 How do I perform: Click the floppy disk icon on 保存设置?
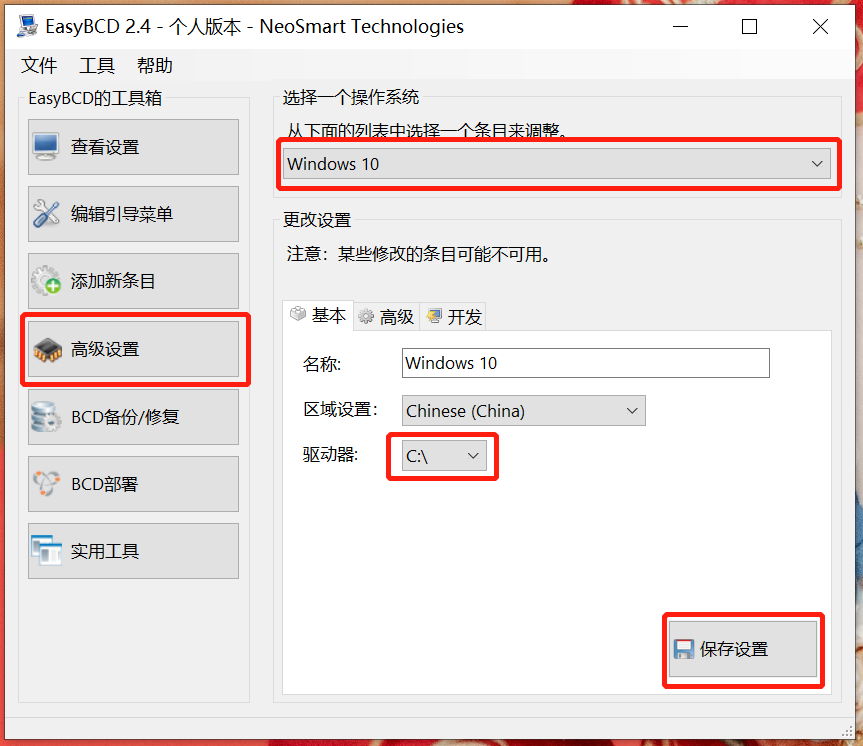[x=684, y=649]
